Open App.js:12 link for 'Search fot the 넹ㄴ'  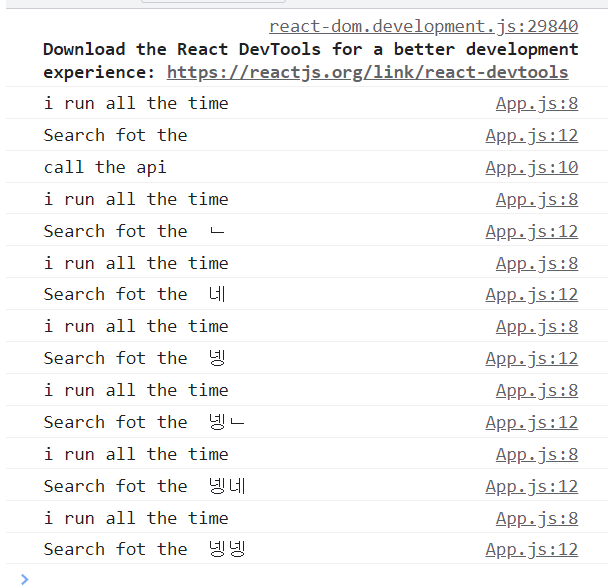click(532, 422)
